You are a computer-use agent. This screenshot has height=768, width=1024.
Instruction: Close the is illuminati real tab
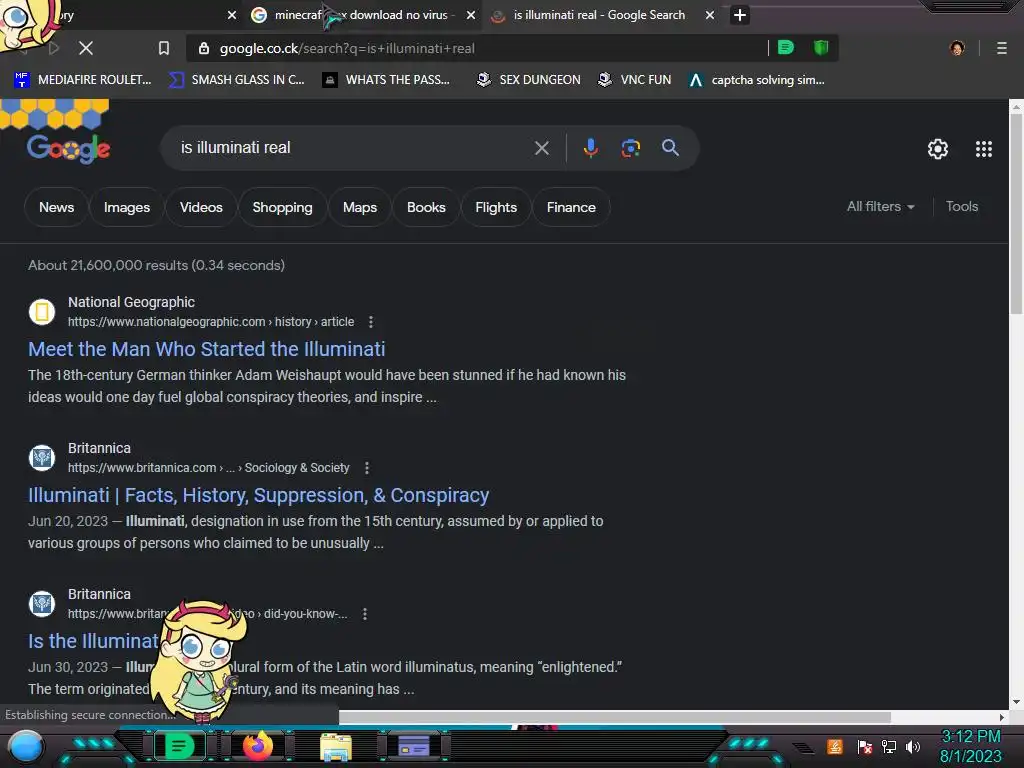coord(710,15)
